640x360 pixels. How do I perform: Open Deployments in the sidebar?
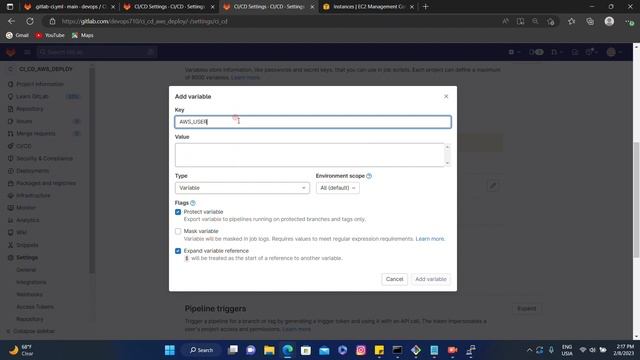click(32, 171)
